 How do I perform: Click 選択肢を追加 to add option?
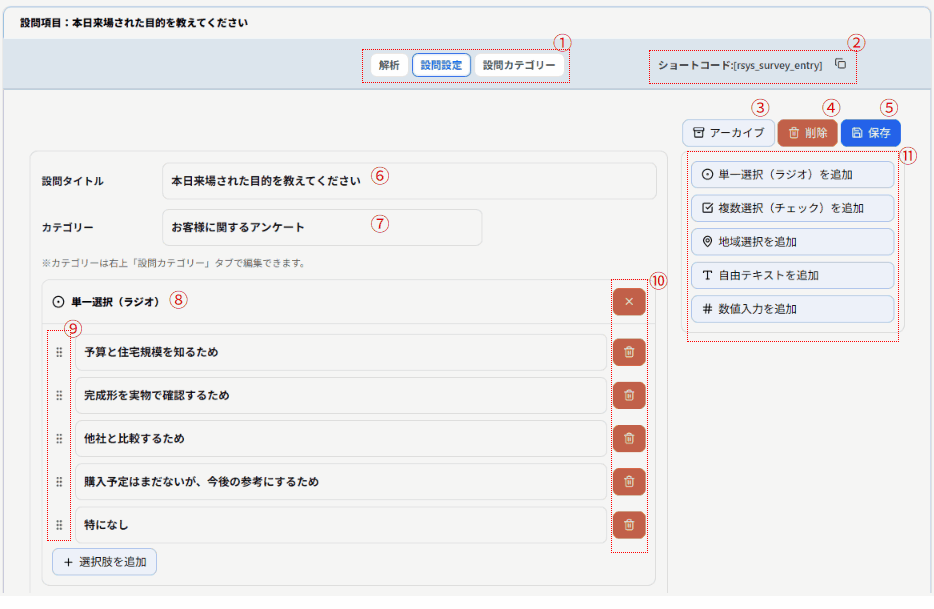point(104,561)
